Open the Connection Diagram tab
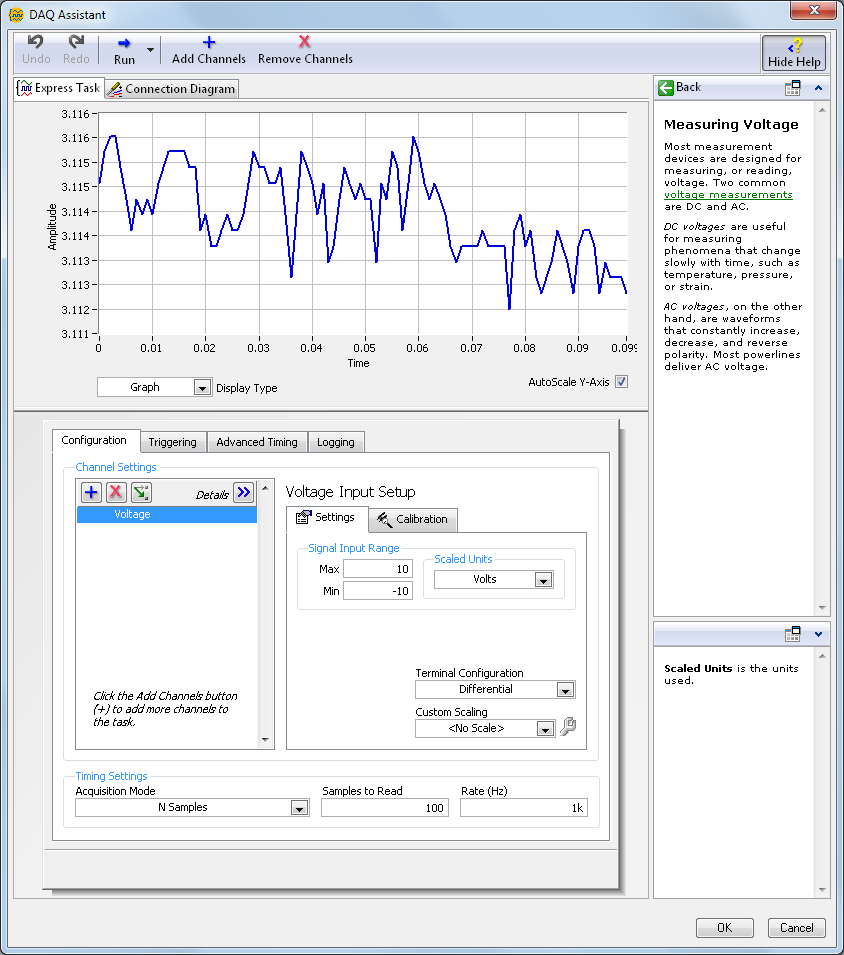 (171, 89)
